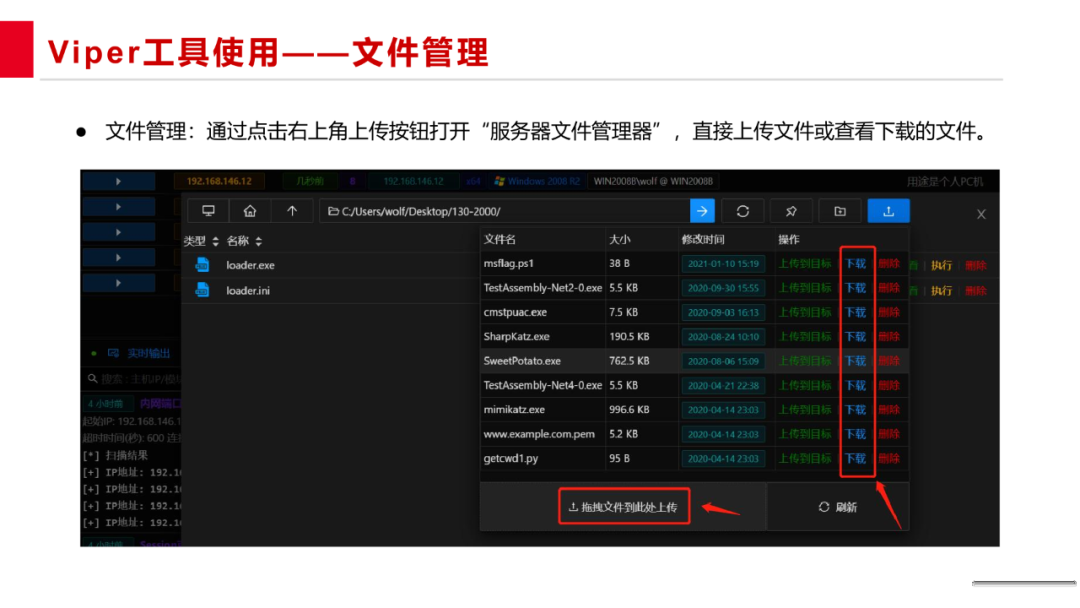Click the Windows logo beside Windows 2008 R2
This screenshot has height=608, width=1080.
click(x=499, y=181)
